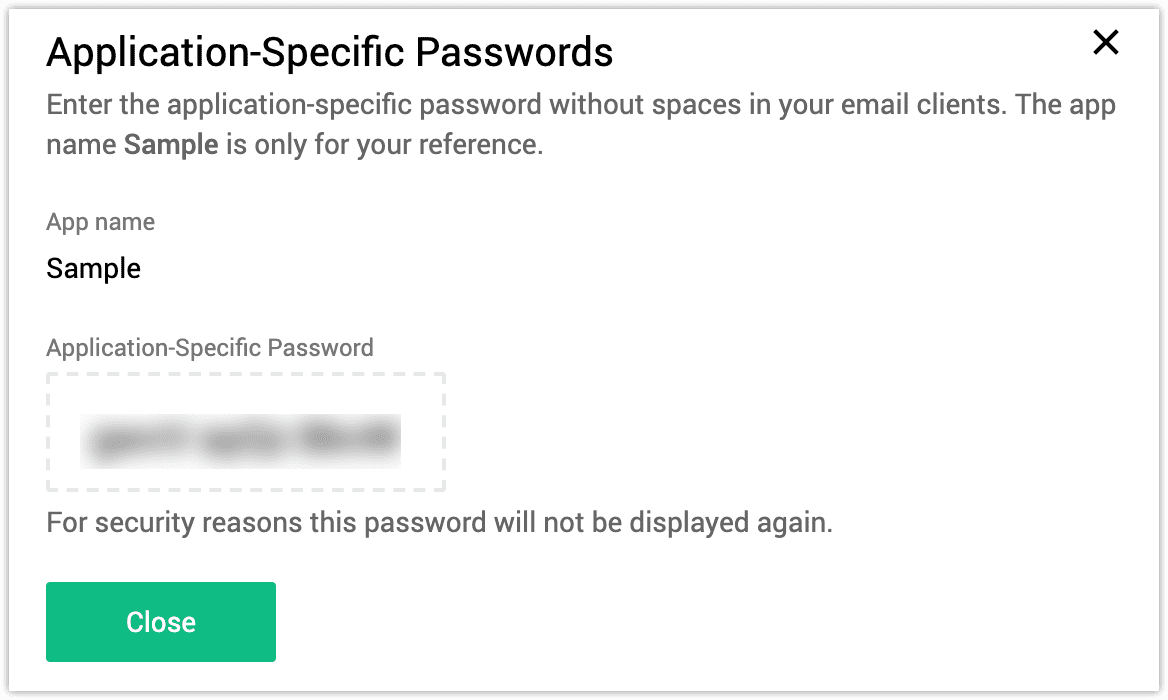Select the Sample value under App name
1168x700 pixels.
[93, 269]
